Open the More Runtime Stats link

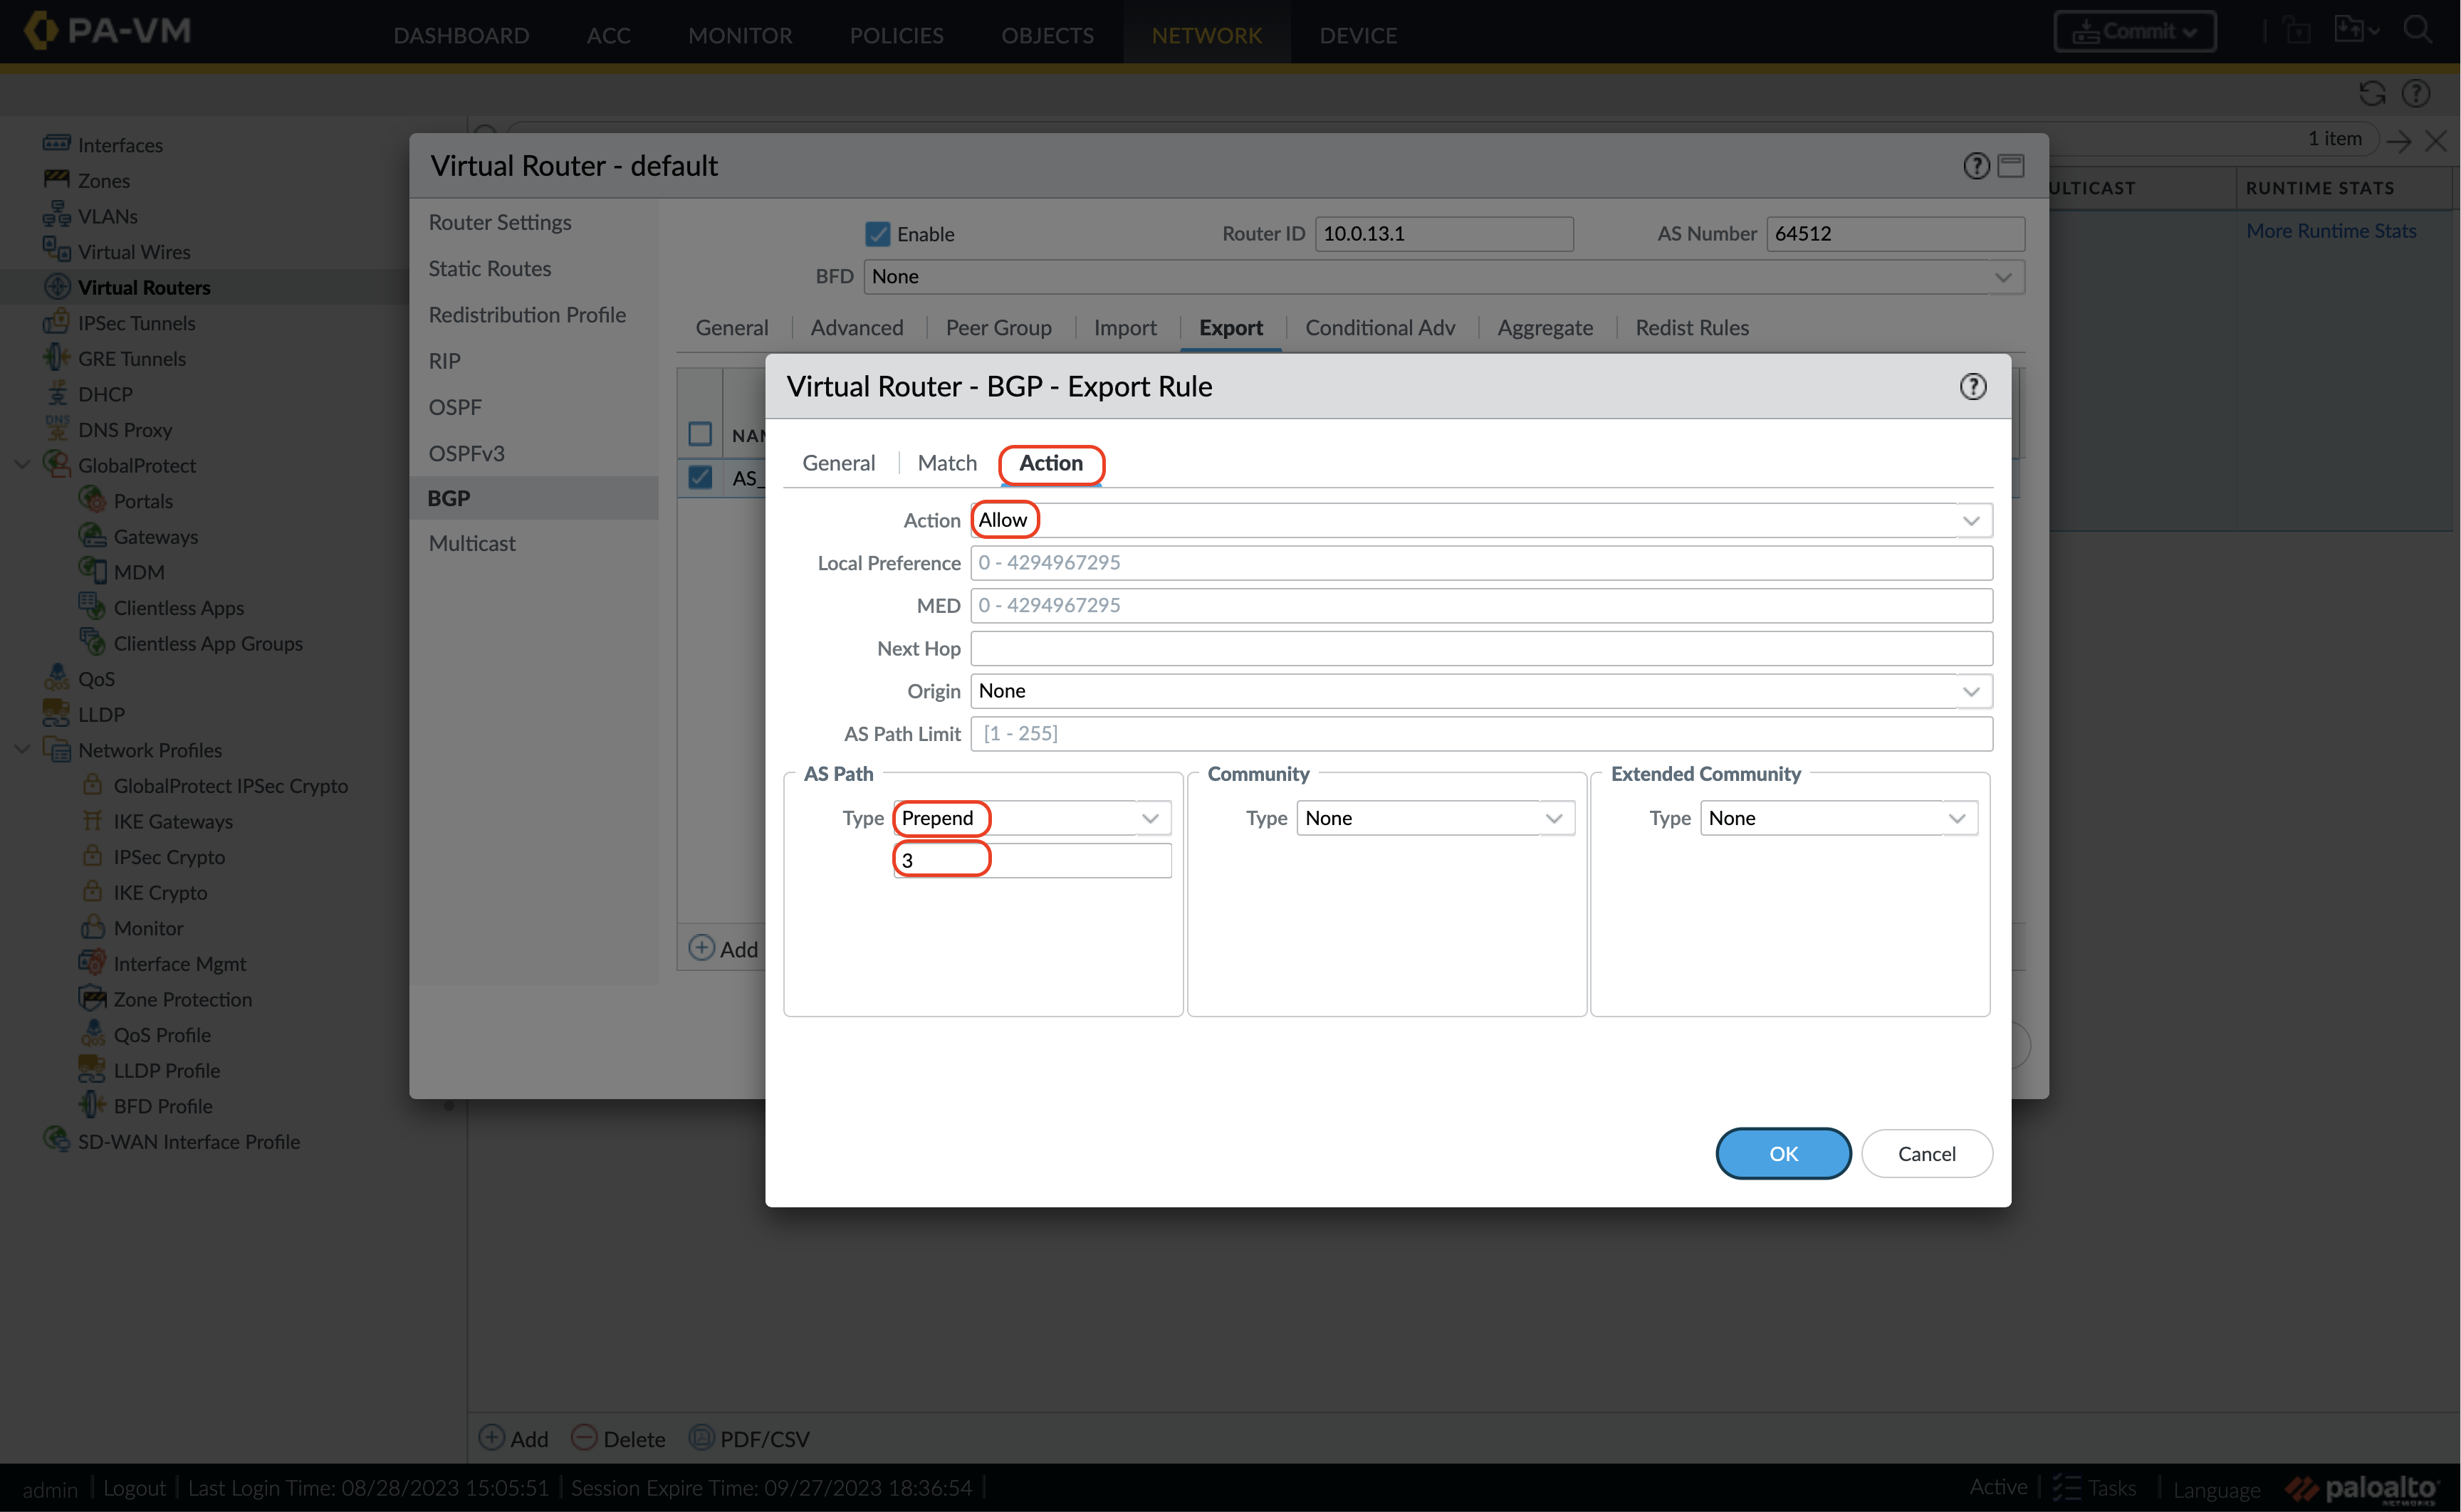click(x=2330, y=231)
